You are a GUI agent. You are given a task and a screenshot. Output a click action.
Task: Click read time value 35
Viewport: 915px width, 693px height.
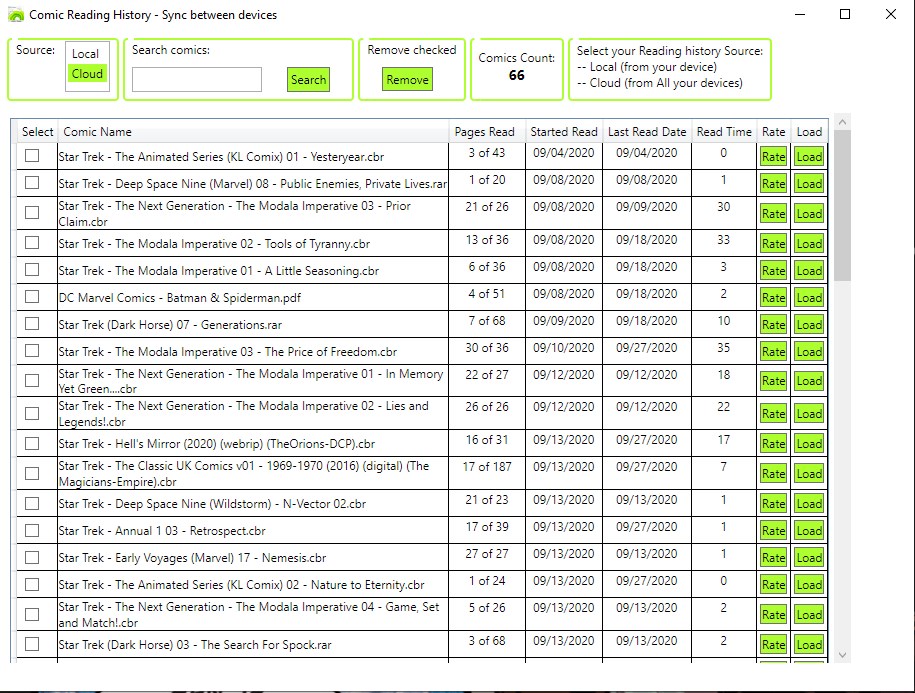pos(724,348)
